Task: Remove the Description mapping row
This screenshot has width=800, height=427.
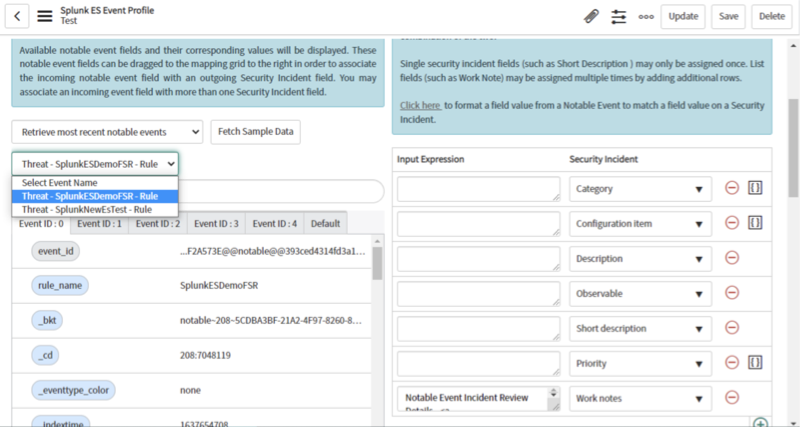Action: coord(732,258)
